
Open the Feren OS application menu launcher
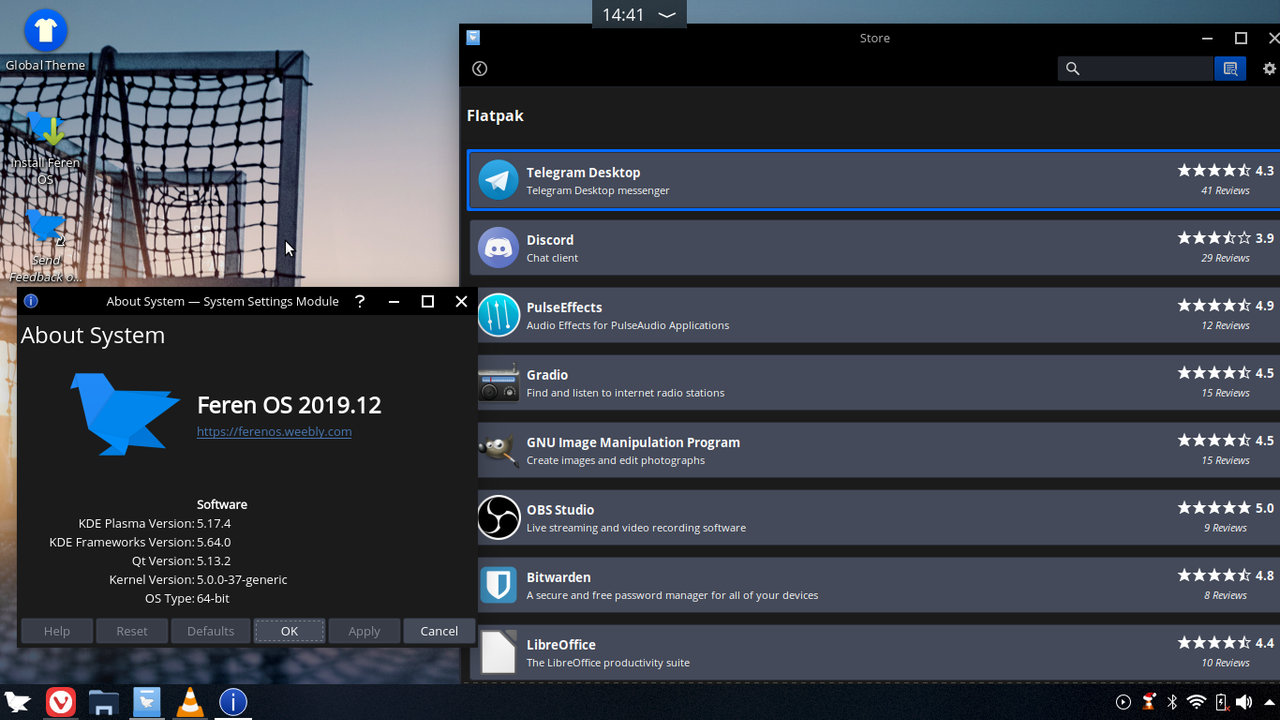pyautogui.click(x=17, y=702)
